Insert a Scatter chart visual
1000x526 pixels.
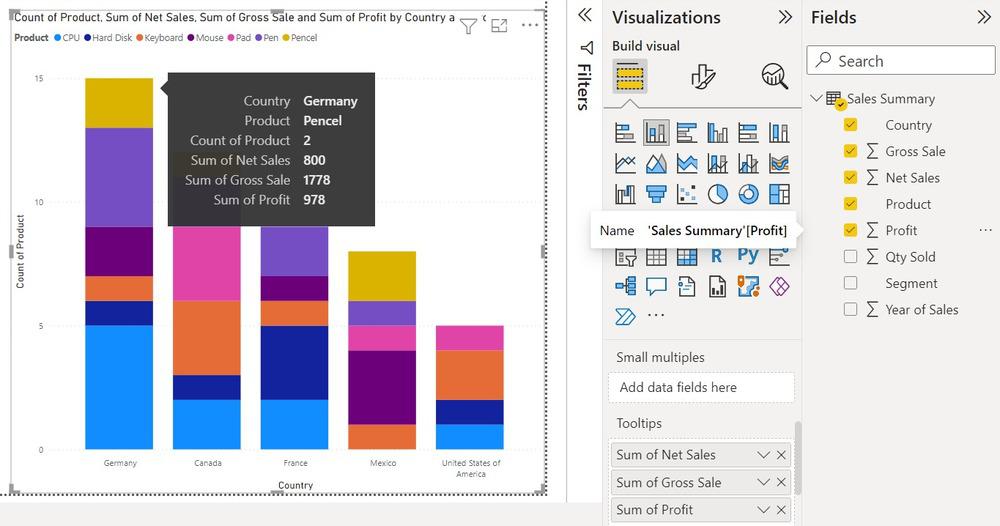click(687, 194)
